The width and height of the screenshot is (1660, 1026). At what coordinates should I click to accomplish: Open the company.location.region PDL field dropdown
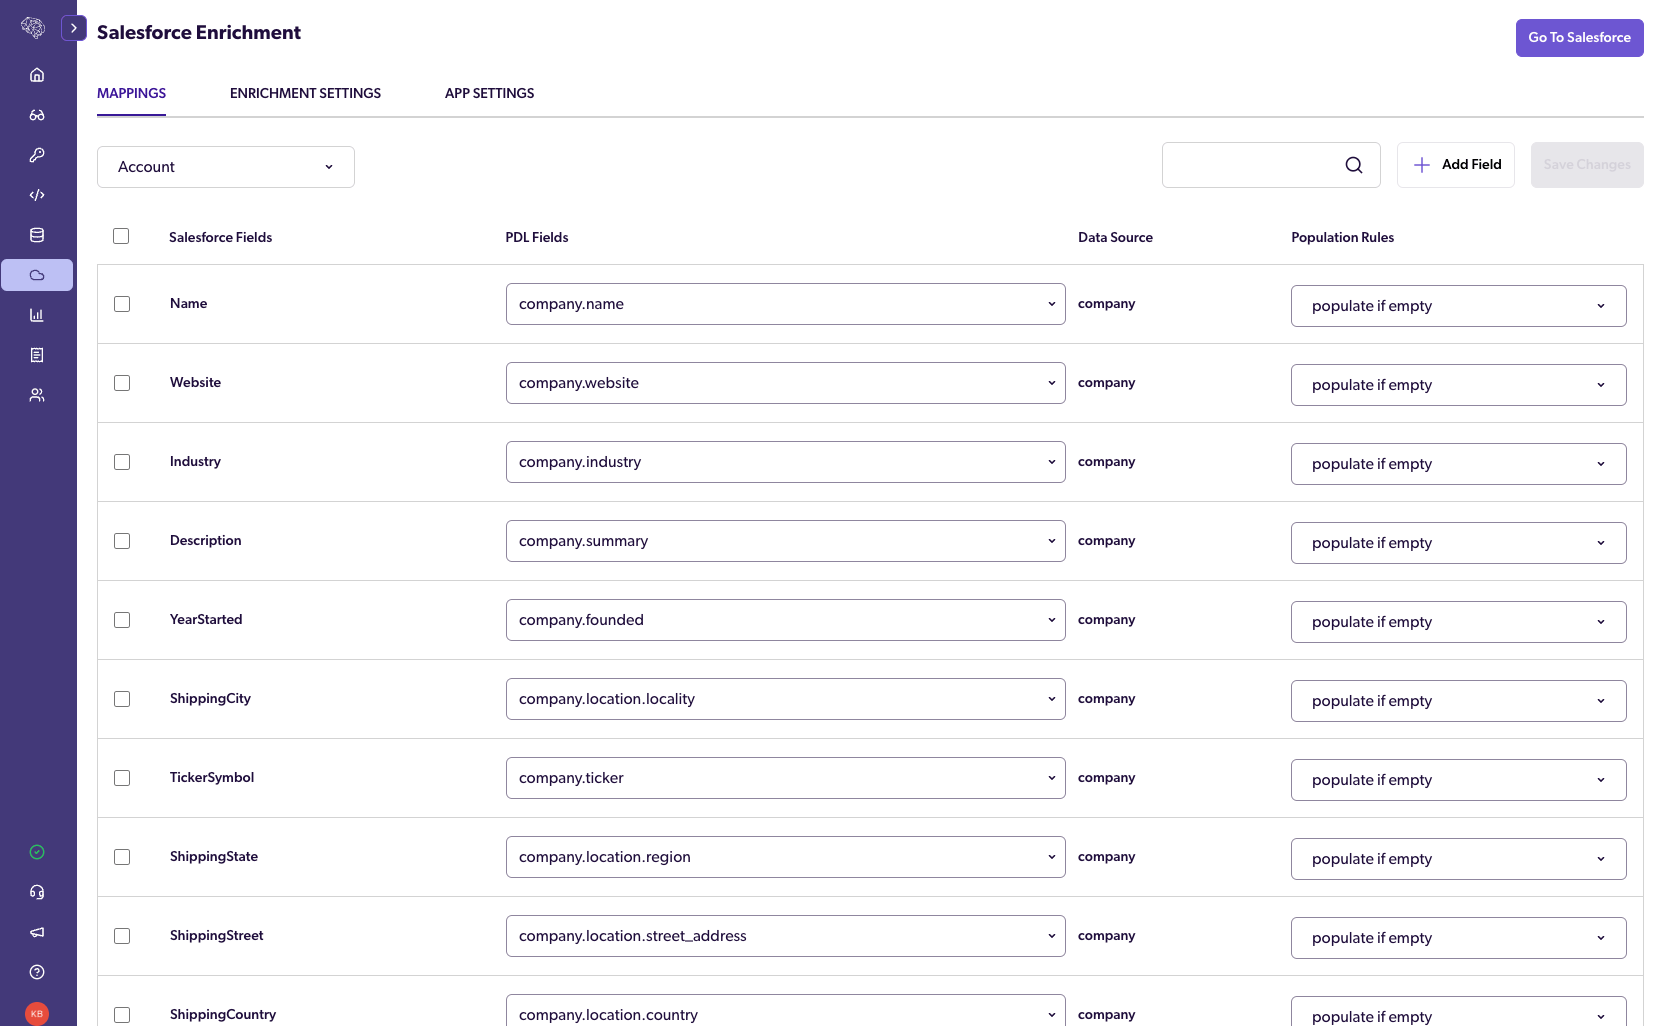tap(786, 857)
